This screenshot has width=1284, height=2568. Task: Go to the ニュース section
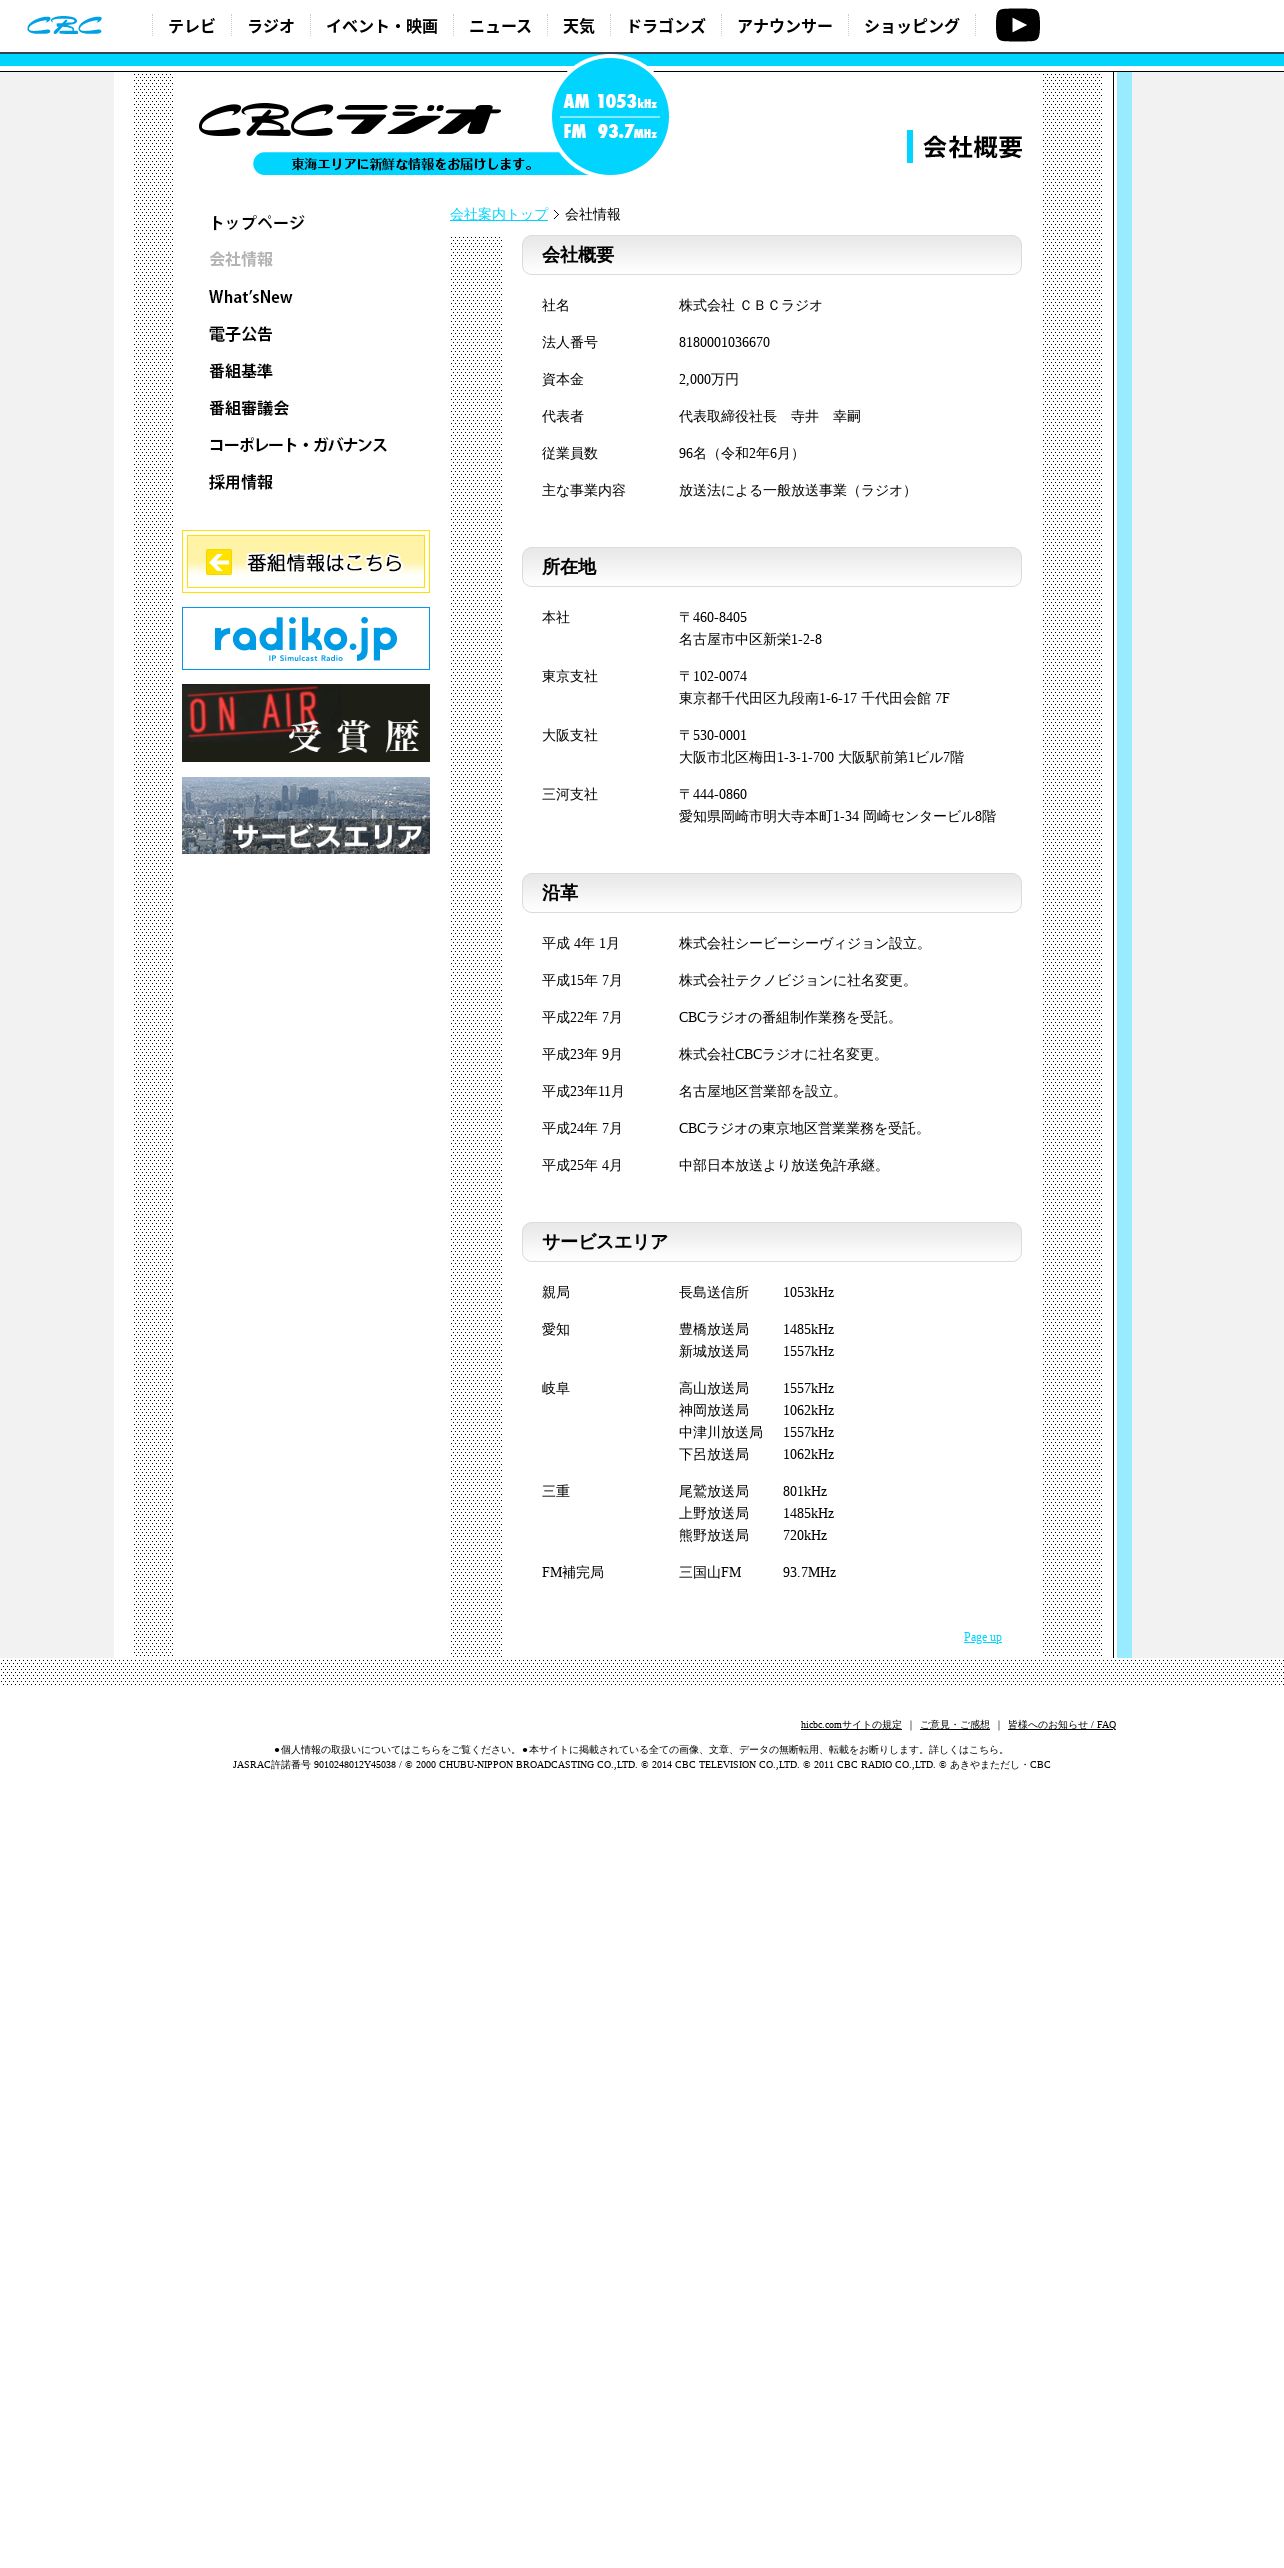[x=500, y=26]
